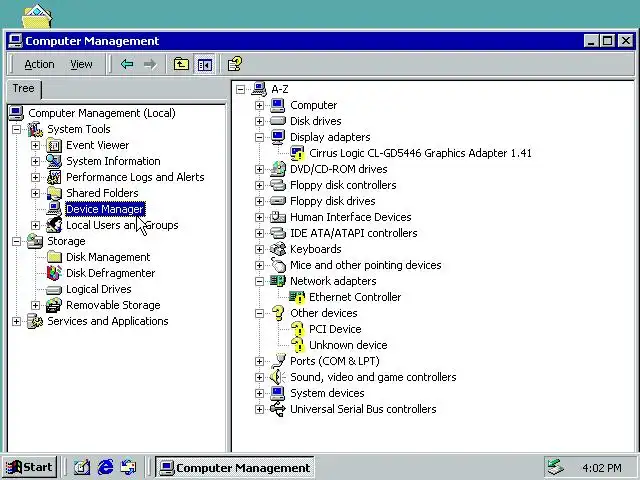Select Human Interface Devices category
The height and width of the screenshot is (480, 640).
(x=351, y=217)
